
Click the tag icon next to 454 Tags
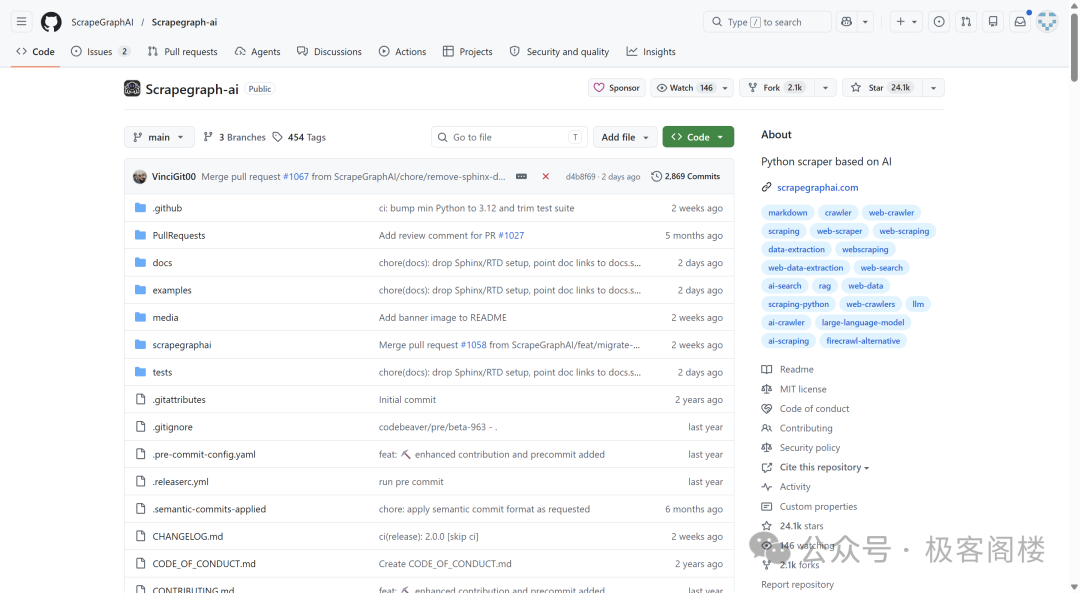[278, 137]
